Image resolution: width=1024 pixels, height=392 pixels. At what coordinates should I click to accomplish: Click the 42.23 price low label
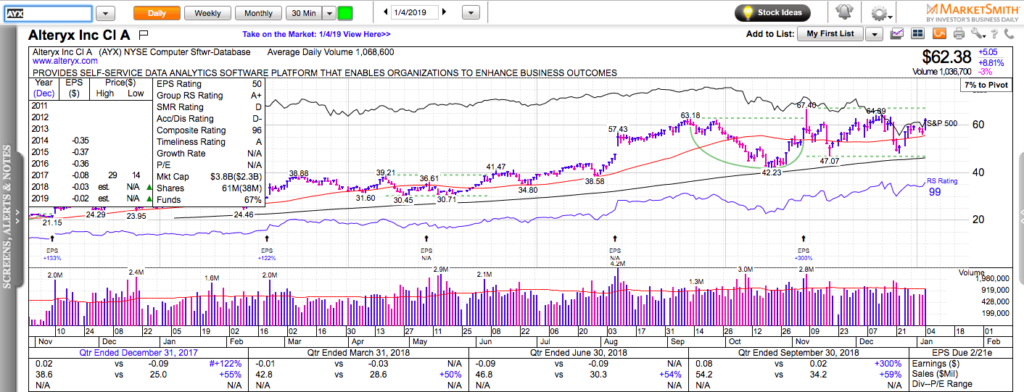[771, 173]
